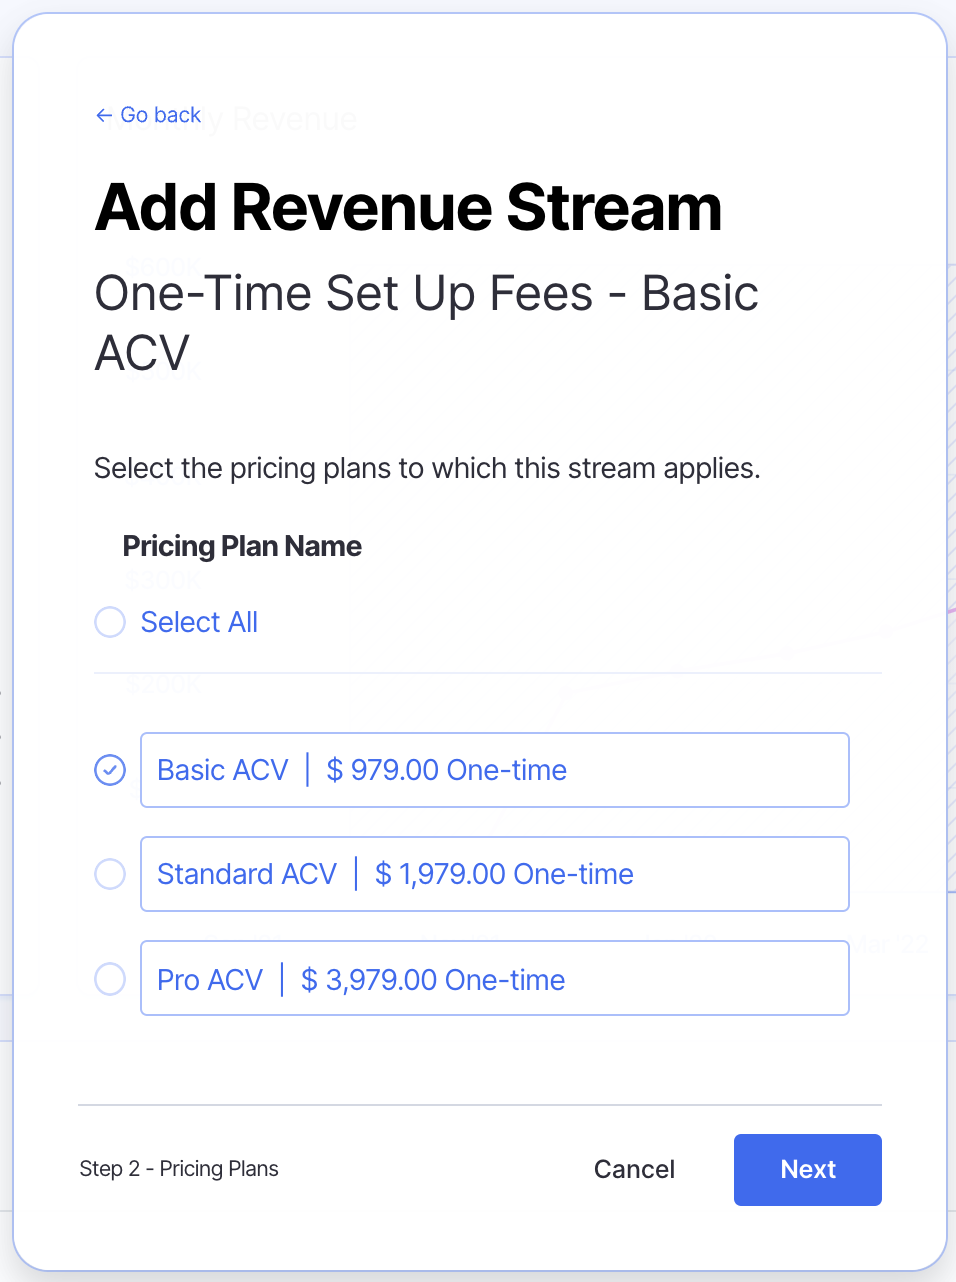This screenshot has width=956, height=1282.
Task: Cancel adding the revenue stream
Action: (x=634, y=1169)
